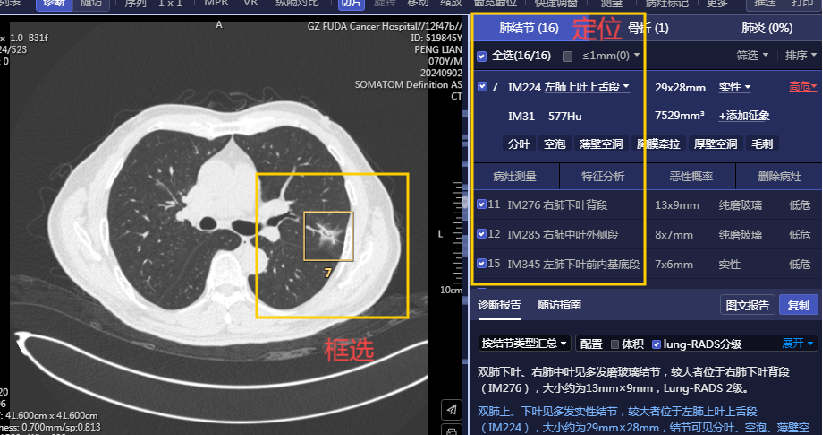Click the 复制 copy button

tap(798, 305)
